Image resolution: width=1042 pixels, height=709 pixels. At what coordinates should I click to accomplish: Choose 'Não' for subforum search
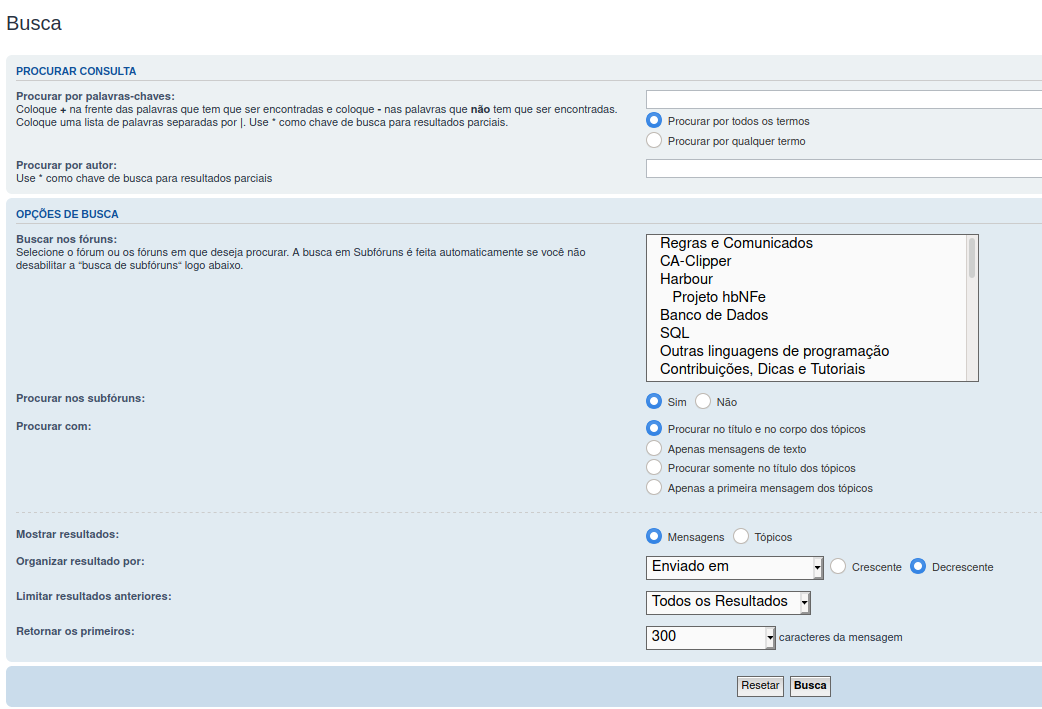[x=703, y=402]
